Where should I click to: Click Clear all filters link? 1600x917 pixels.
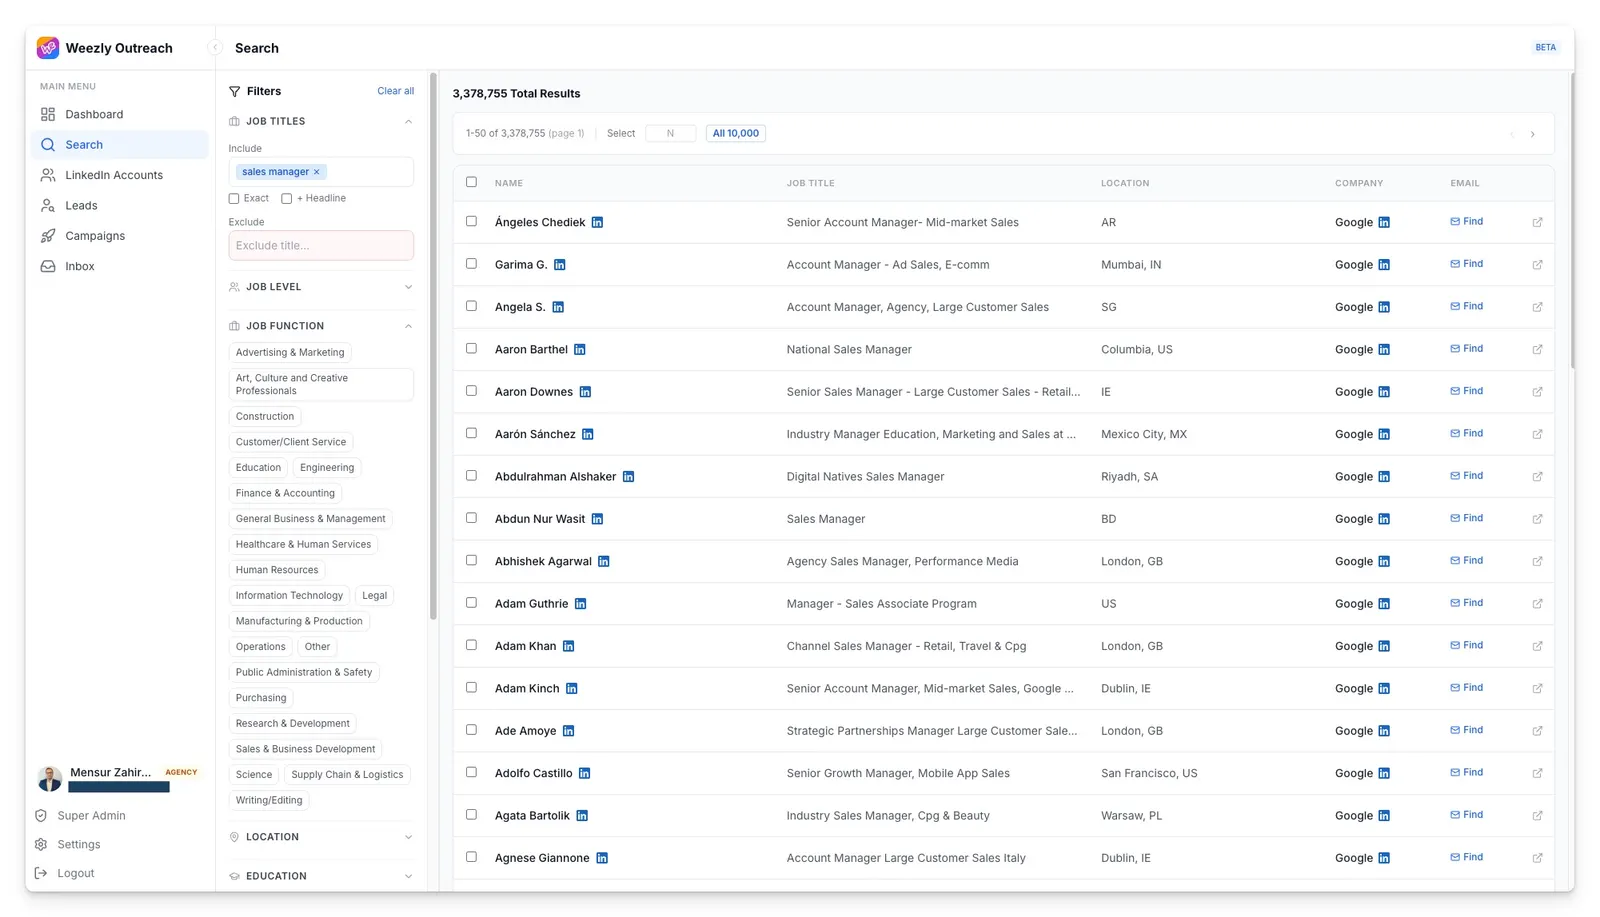pyautogui.click(x=395, y=91)
